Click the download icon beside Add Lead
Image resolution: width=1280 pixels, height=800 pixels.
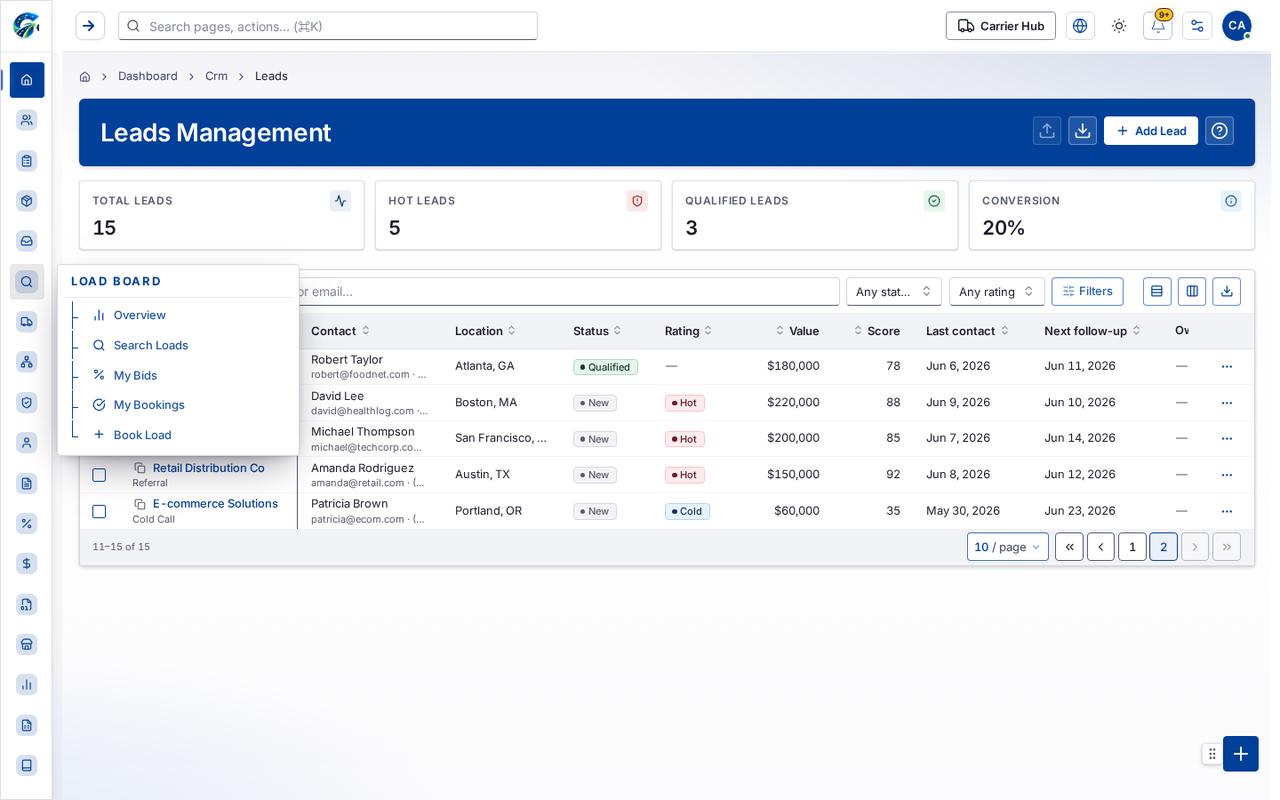pos(1083,131)
